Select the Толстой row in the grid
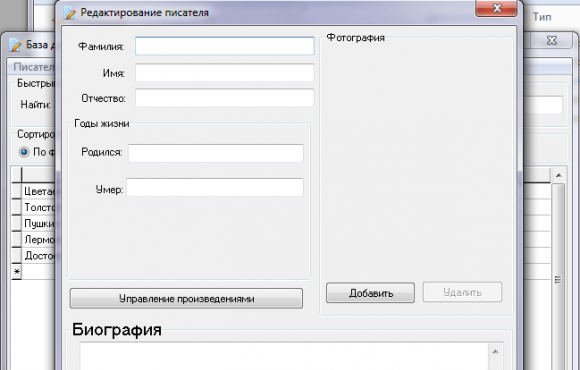 (39, 207)
